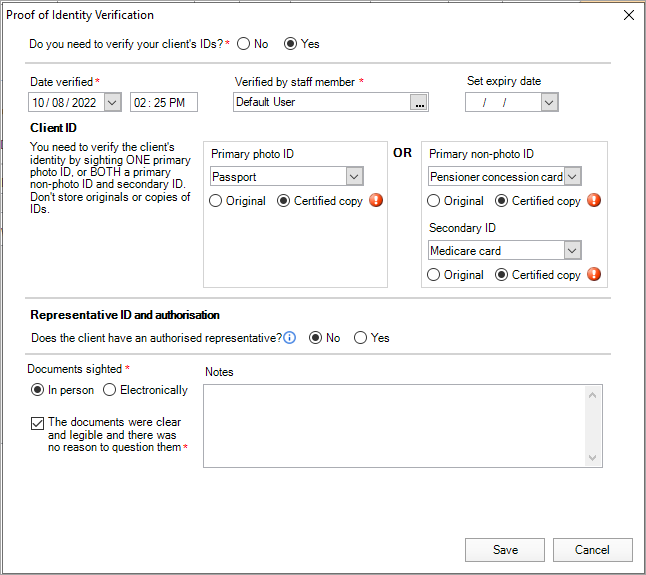Close the Proof of Identity Verification dialog

[628, 15]
